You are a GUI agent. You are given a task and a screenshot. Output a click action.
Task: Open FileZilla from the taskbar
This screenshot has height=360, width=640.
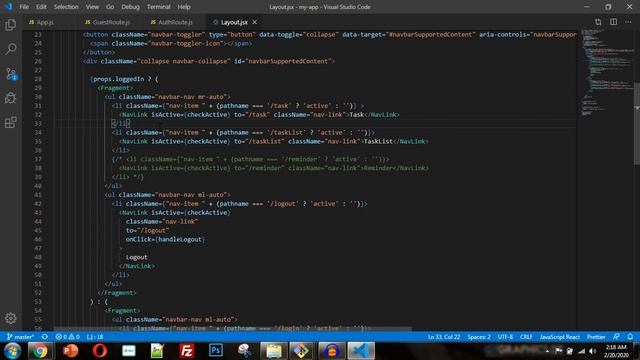tap(187, 351)
